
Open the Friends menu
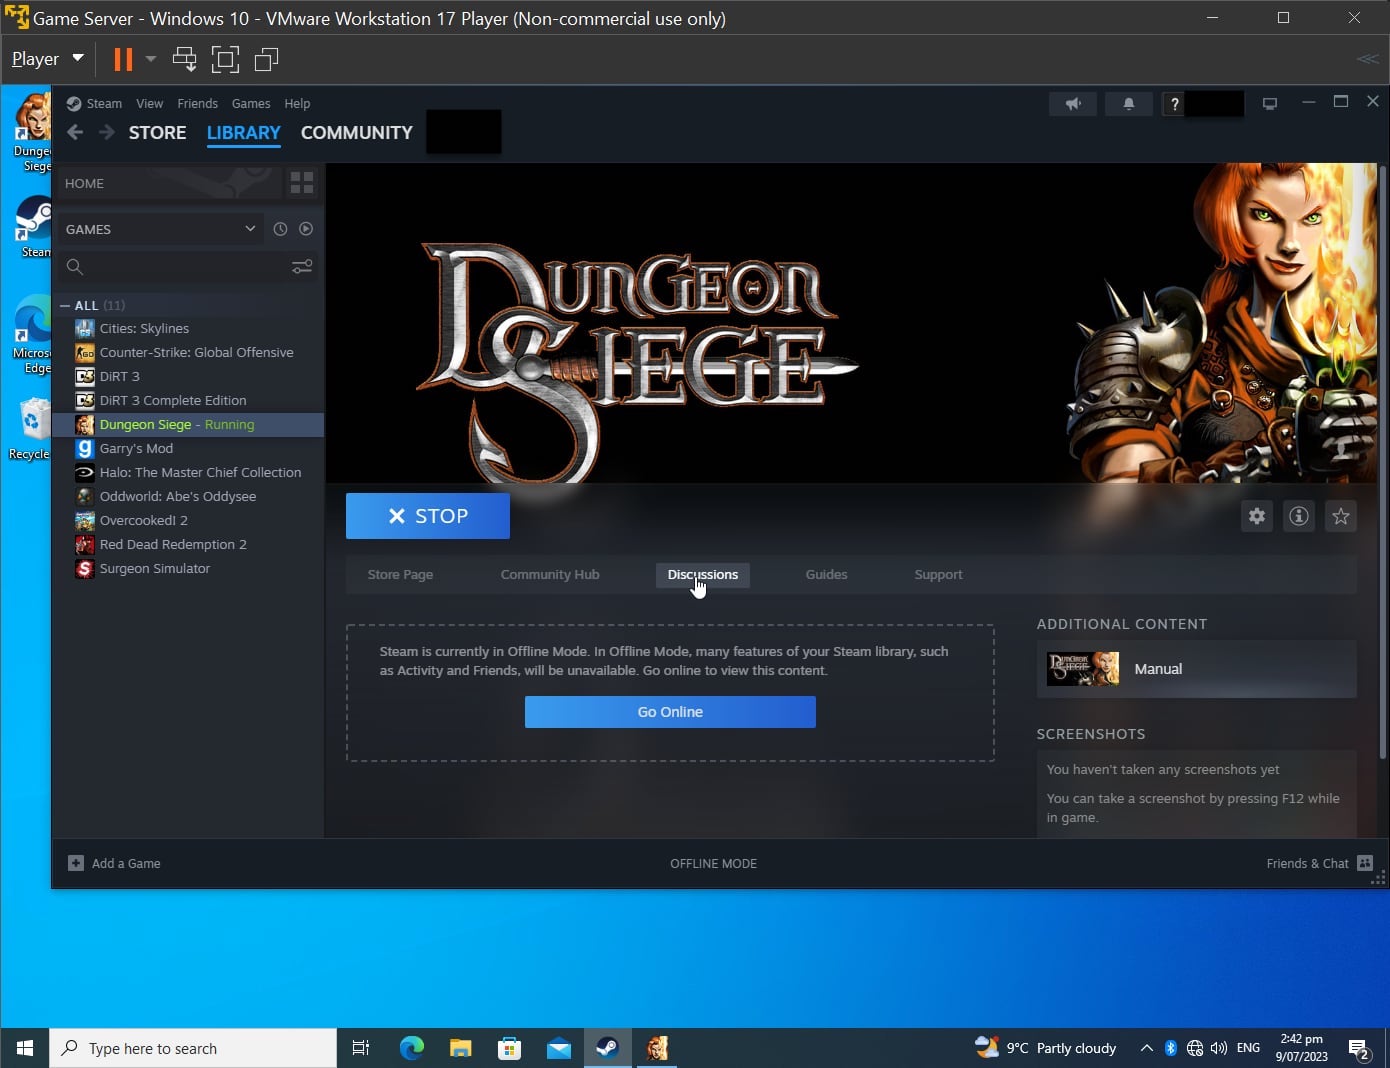click(197, 104)
